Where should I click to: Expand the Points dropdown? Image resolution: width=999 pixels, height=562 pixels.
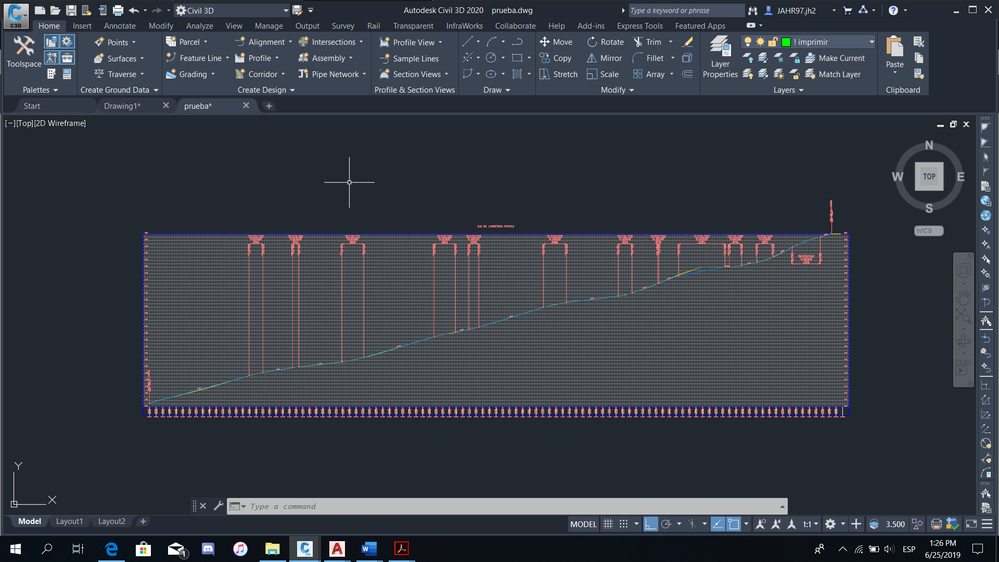coord(134,42)
